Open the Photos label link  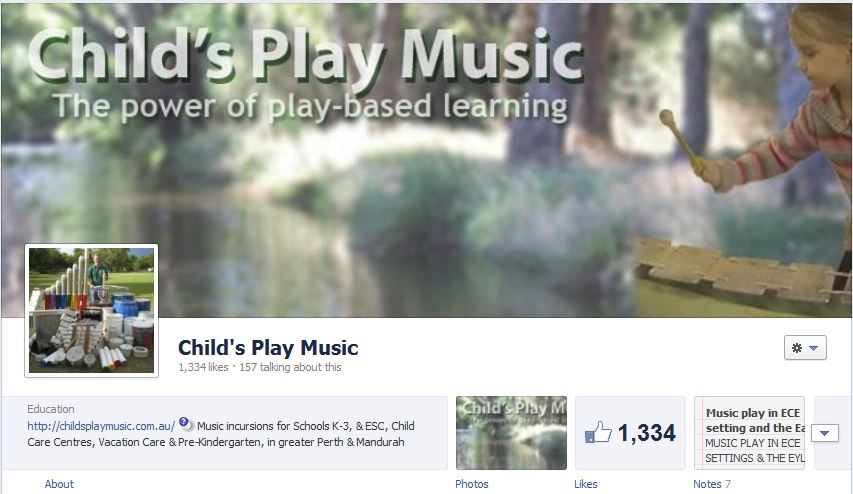click(x=472, y=484)
